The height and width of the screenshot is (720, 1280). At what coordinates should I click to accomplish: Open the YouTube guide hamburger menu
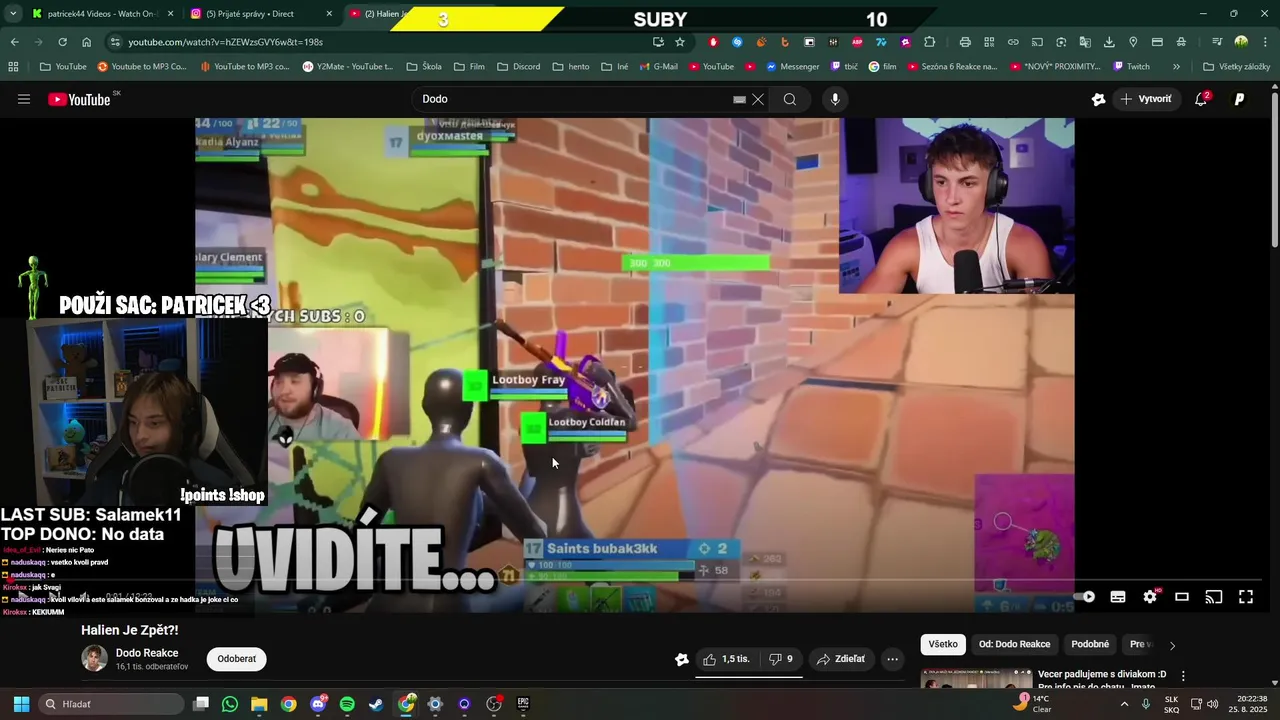click(x=24, y=99)
